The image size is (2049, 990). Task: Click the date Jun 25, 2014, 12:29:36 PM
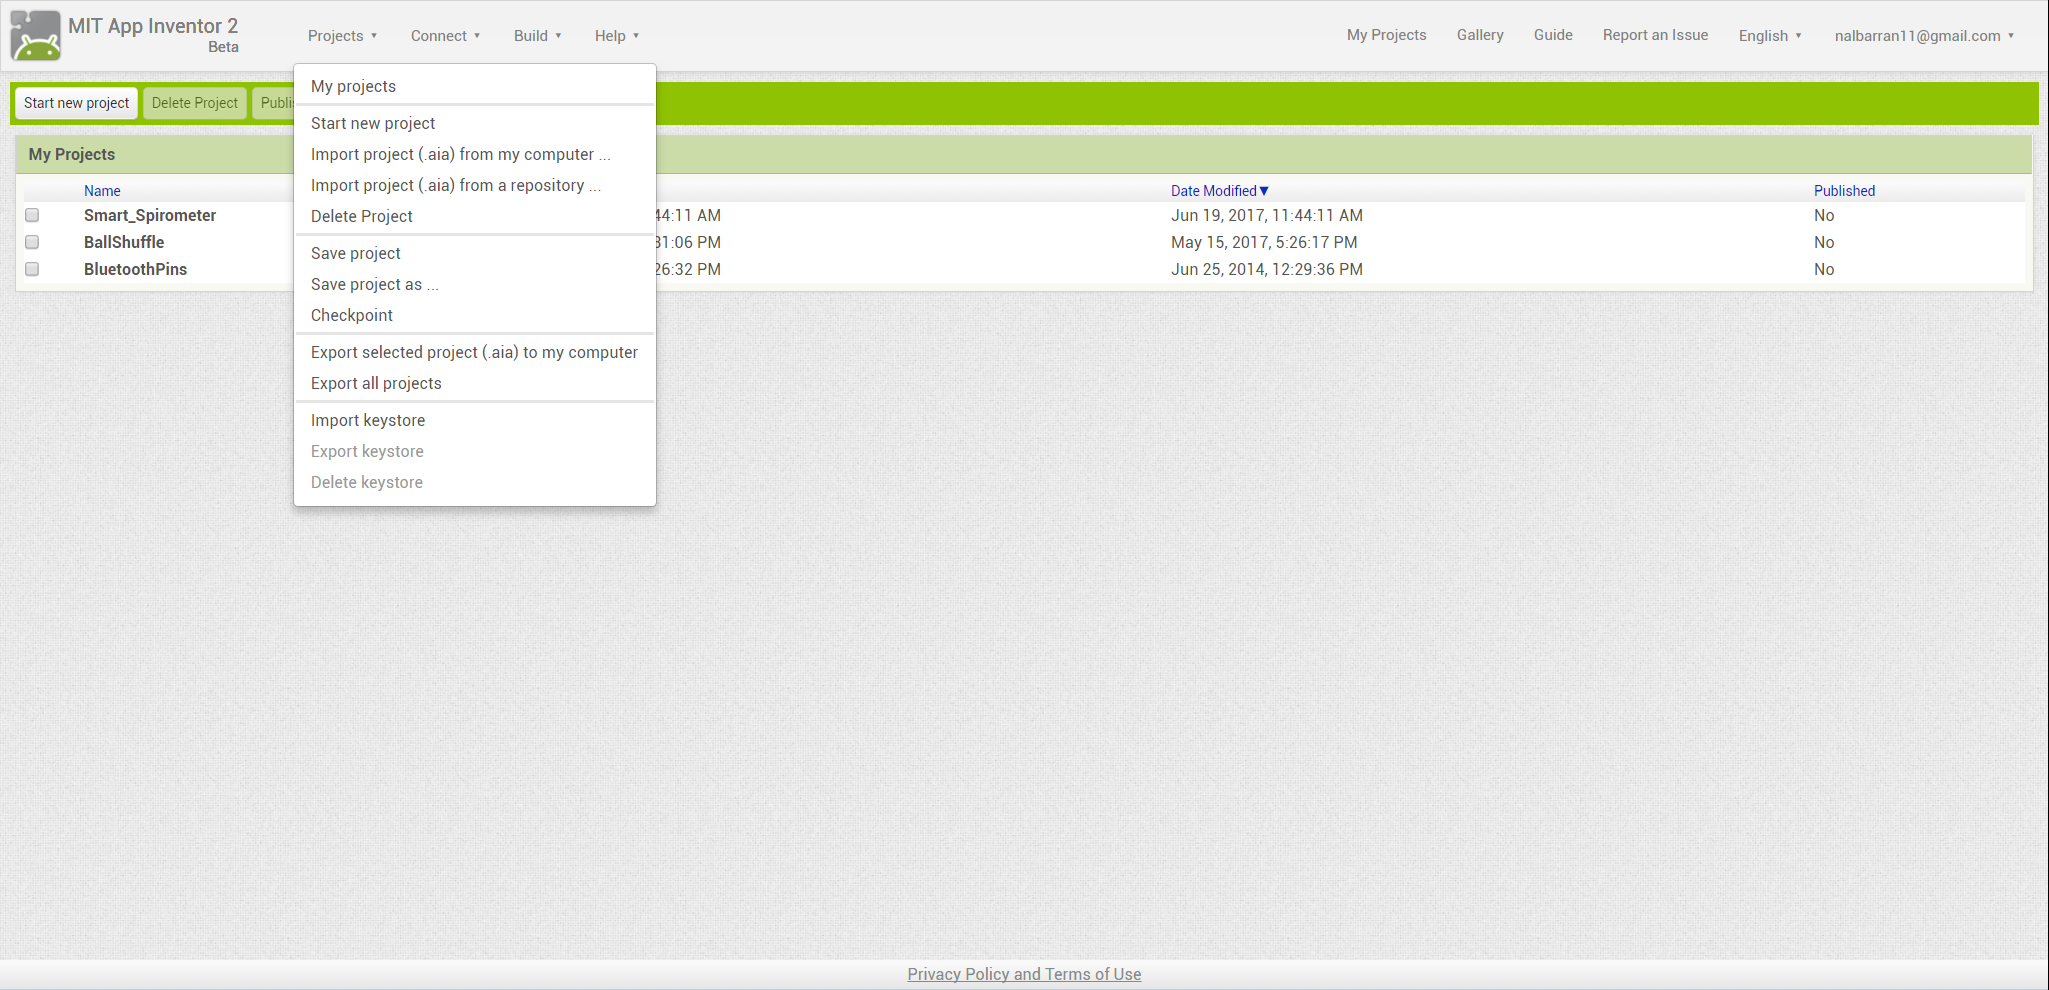coord(1267,269)
